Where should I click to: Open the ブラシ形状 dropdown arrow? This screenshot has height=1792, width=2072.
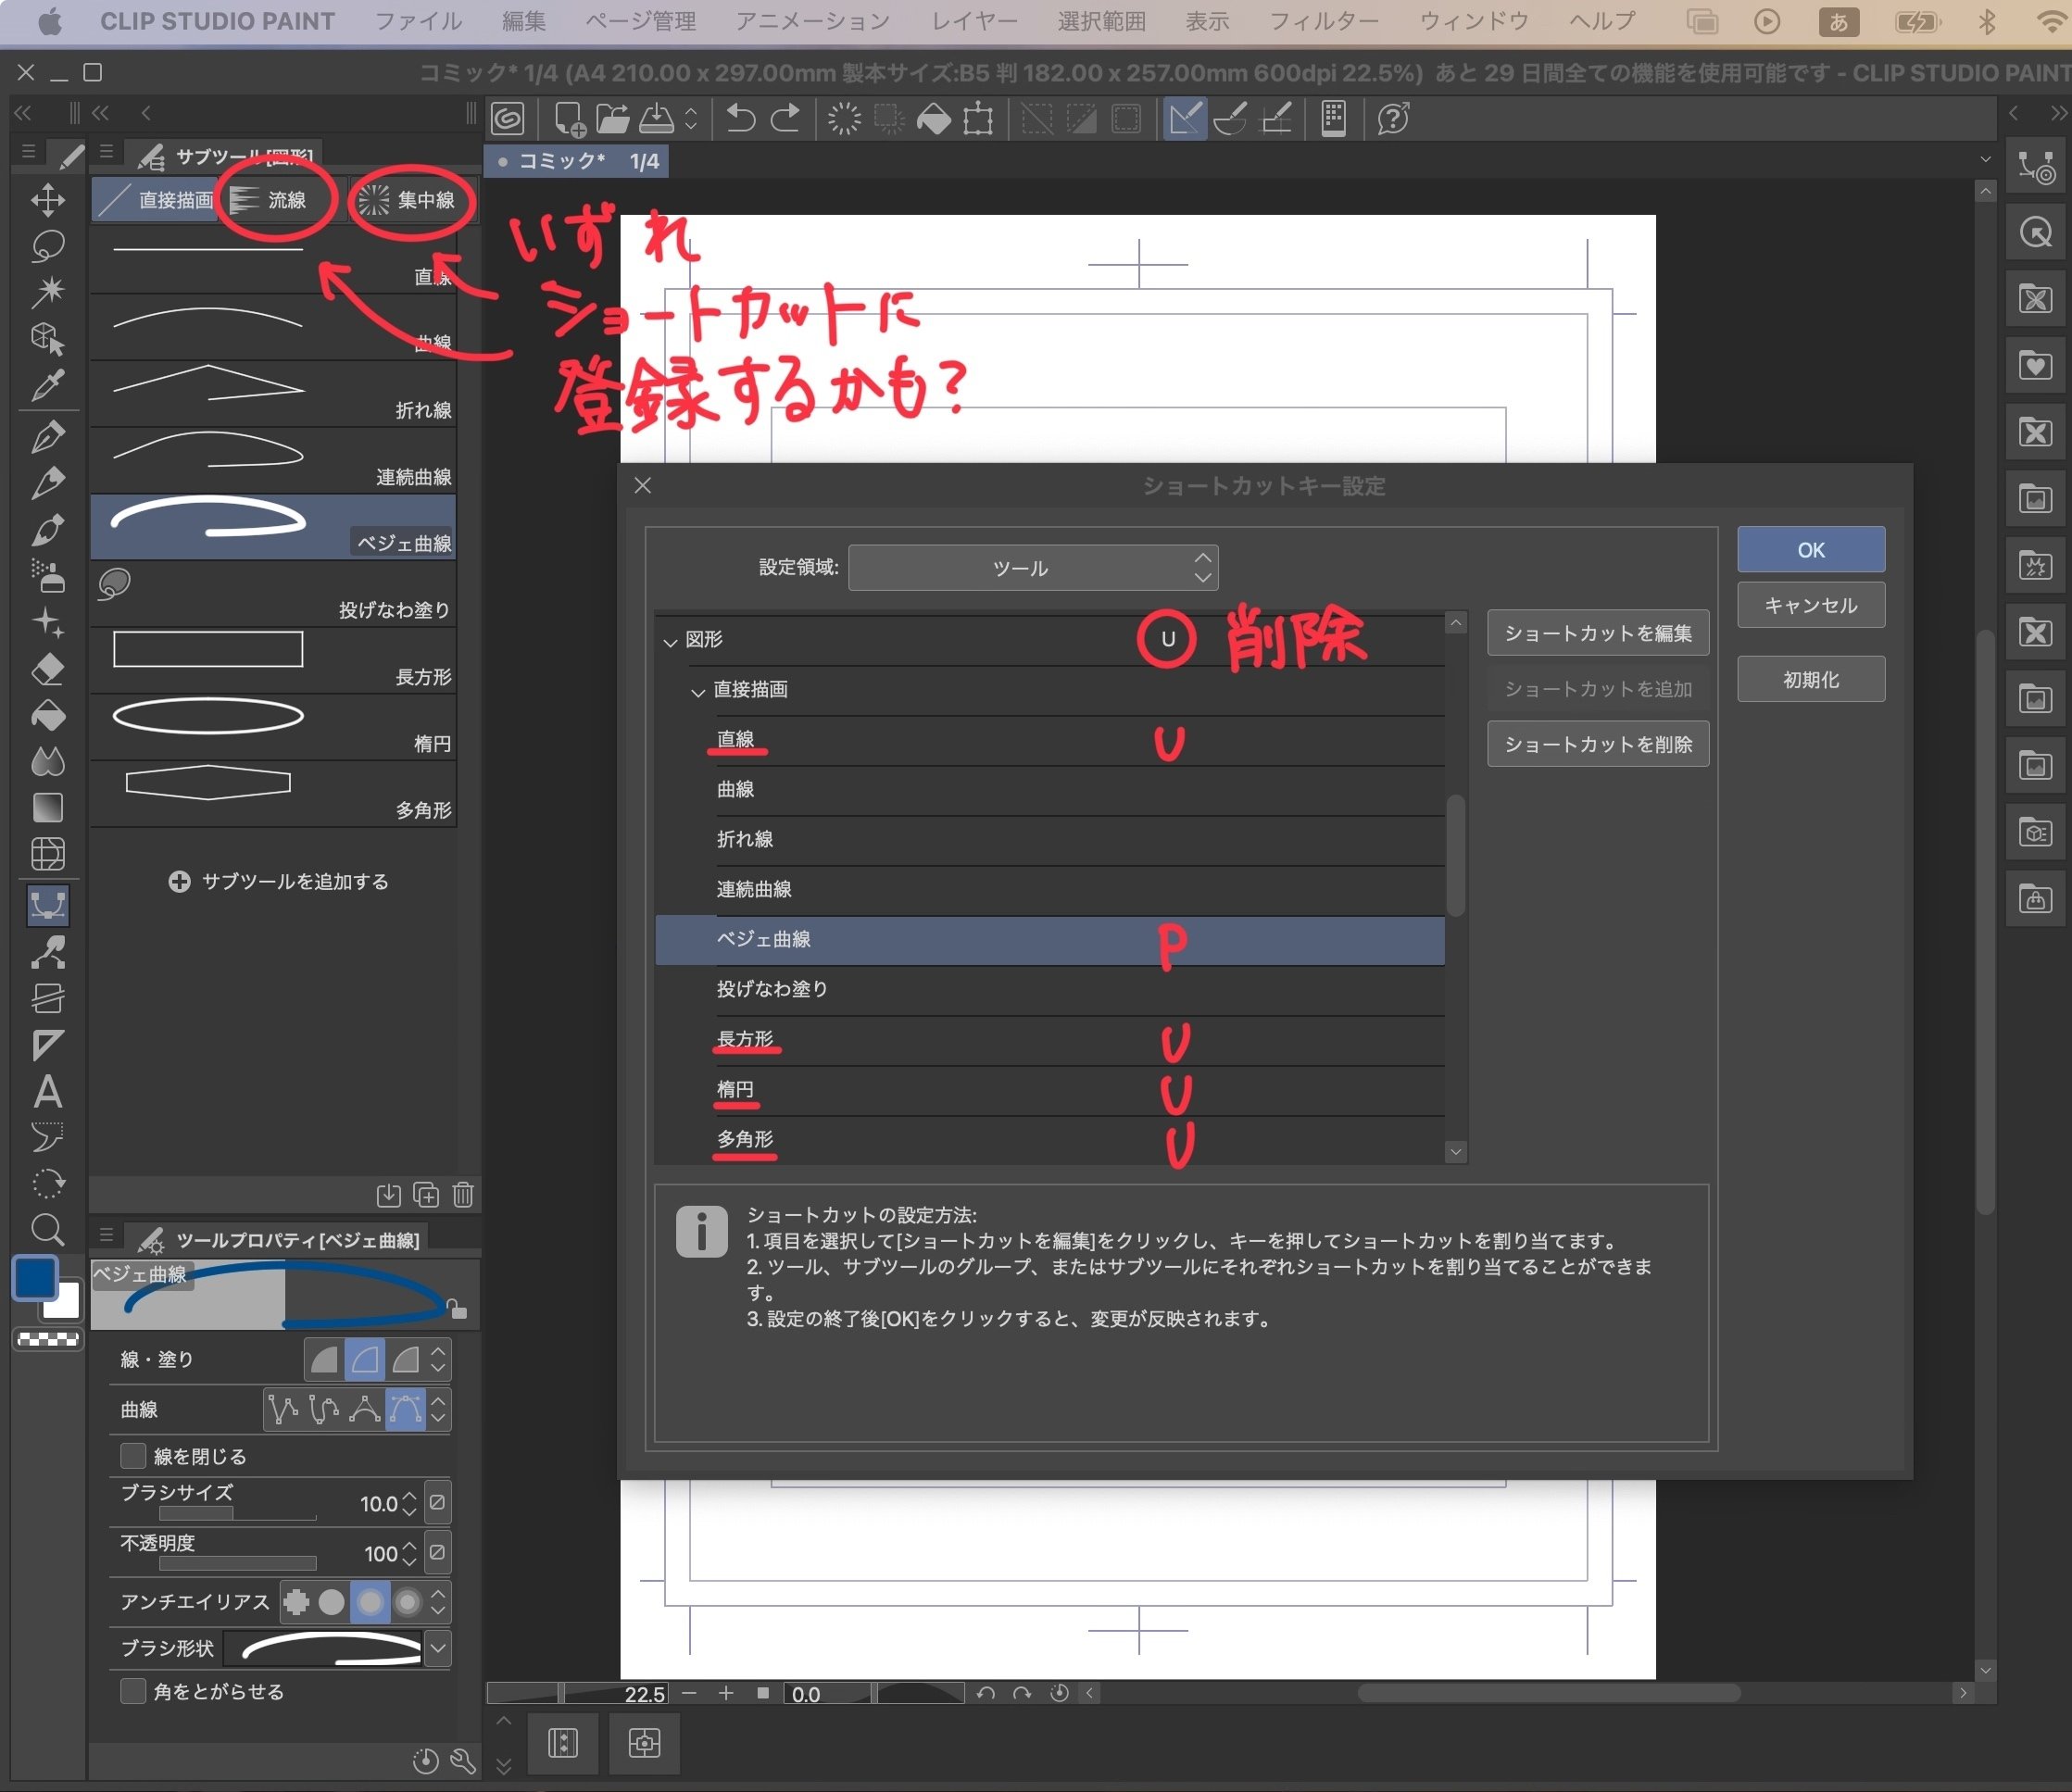pyautogui.click(x=438, y=1648)
